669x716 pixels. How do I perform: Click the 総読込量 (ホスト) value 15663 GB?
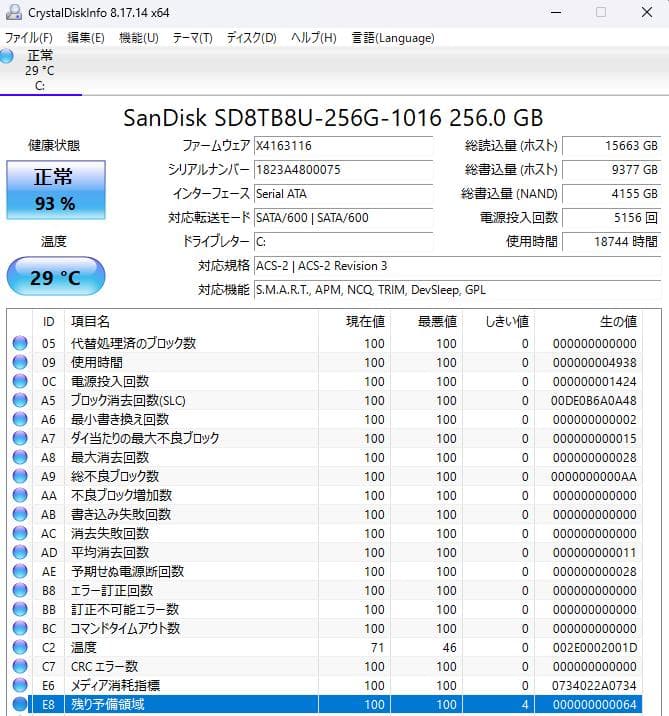(611, 146)
